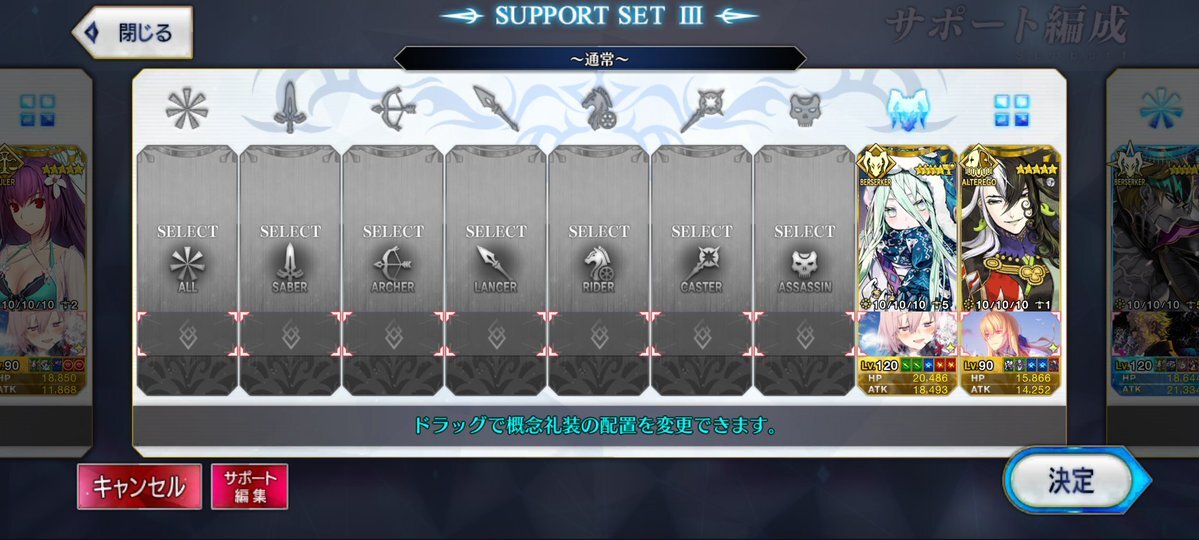Select the All class icon in header row
The width and height of the screenshot is (1199, 540).
click(187, 108)
